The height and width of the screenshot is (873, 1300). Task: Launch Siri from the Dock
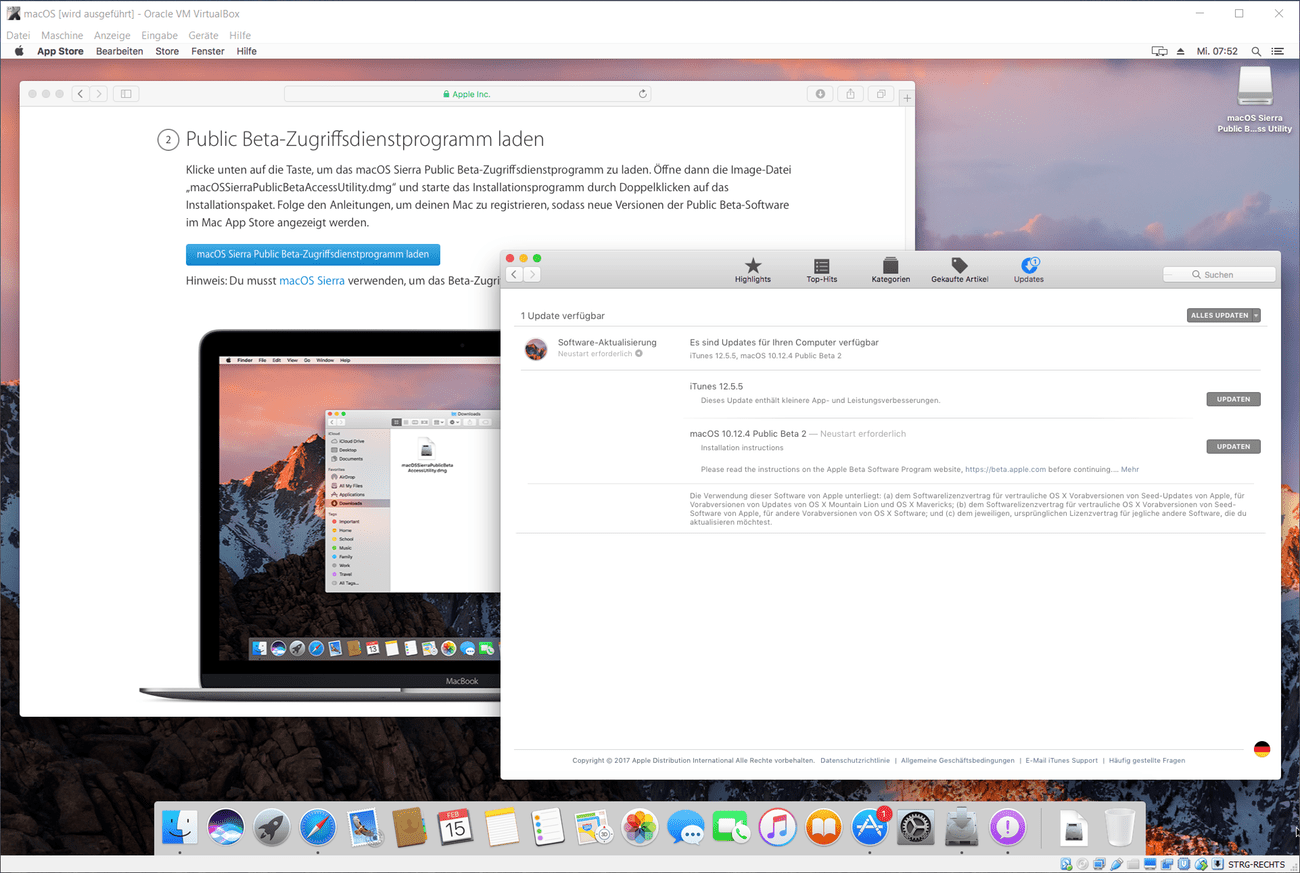tap(226, 827)
